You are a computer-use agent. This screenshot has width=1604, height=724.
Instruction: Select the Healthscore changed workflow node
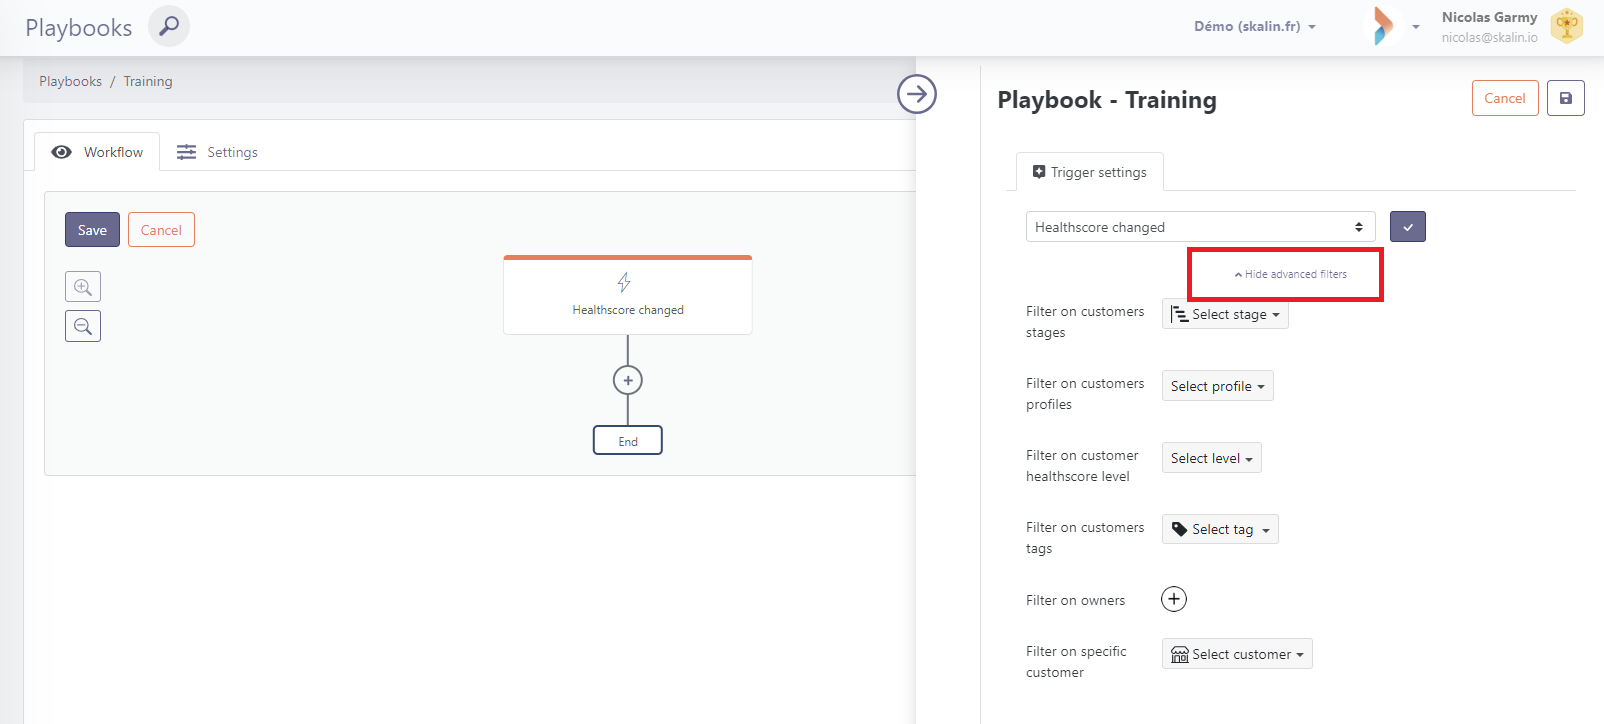click(628, 296)
